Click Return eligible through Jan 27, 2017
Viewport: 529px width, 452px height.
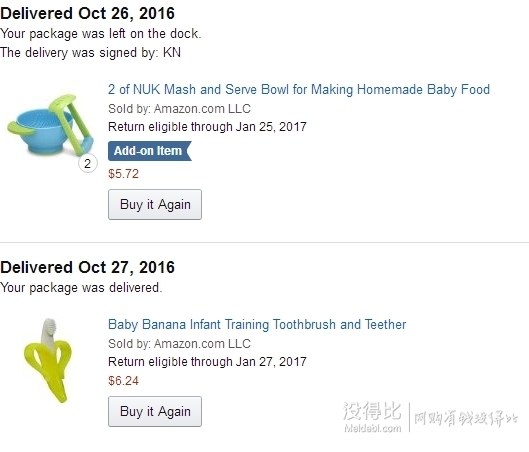click(207, 362)
